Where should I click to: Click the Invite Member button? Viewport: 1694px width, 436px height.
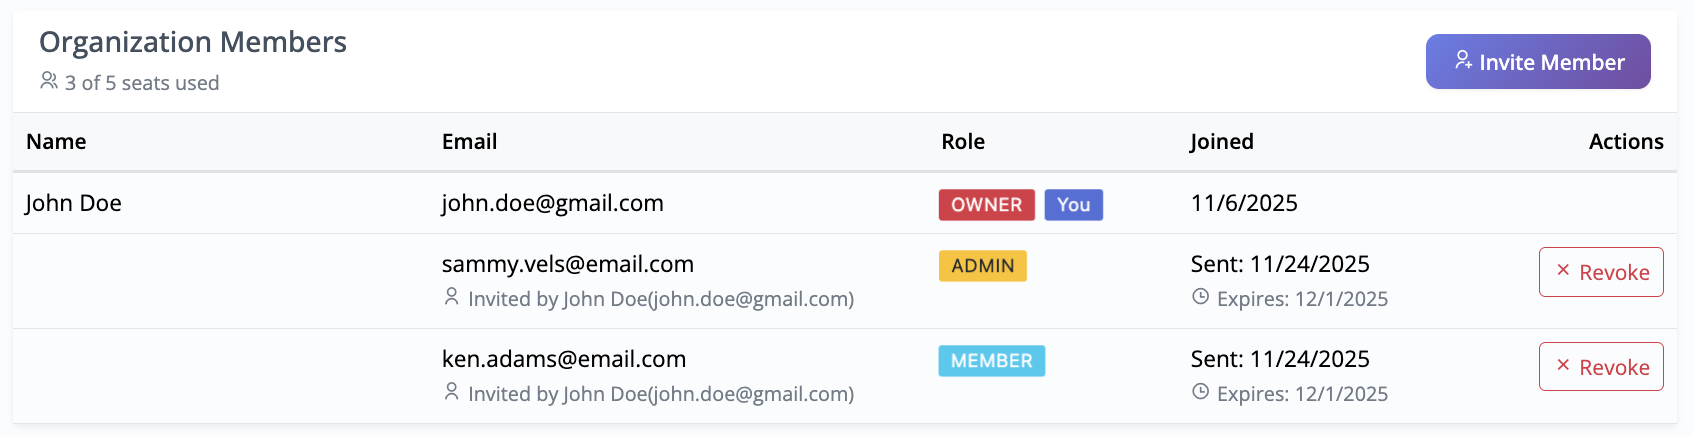(1537, 62)
